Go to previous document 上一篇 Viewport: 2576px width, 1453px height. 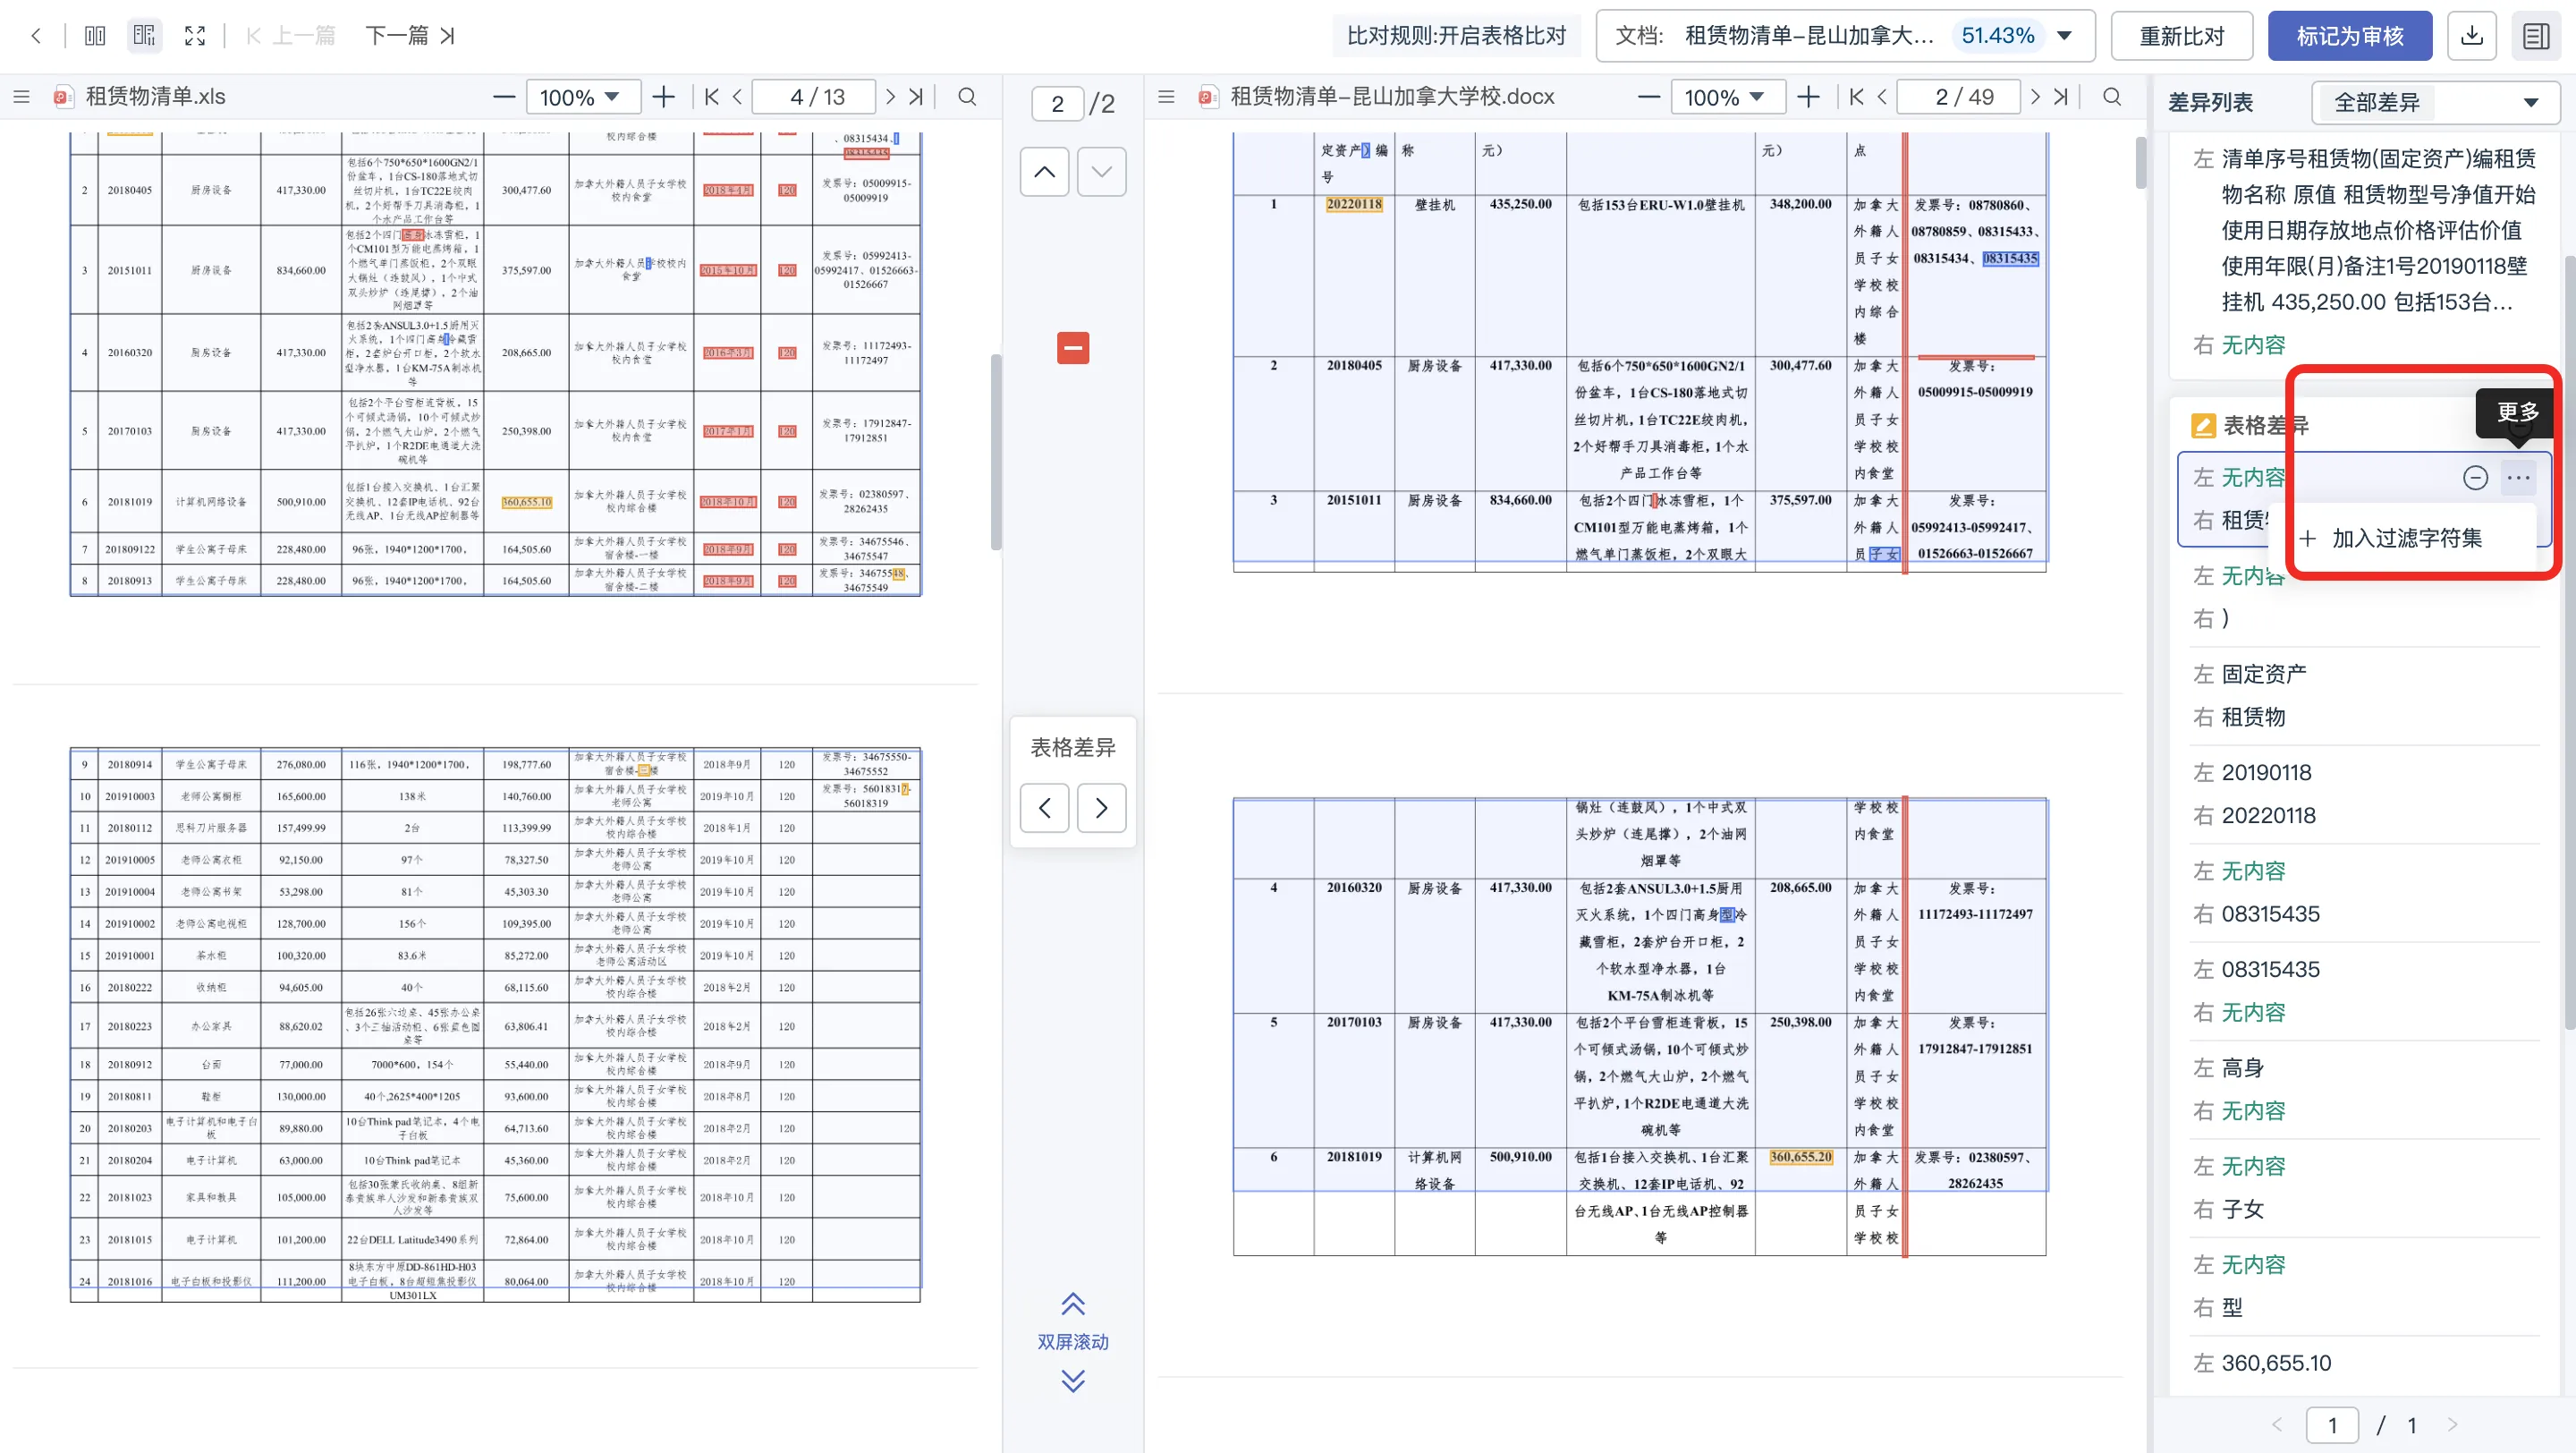(x=290, y=36)
